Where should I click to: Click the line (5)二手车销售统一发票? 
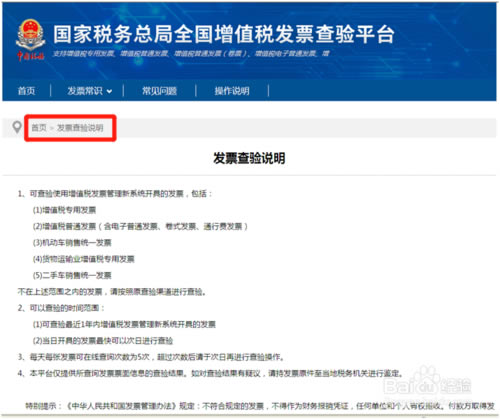coord(72,275)
